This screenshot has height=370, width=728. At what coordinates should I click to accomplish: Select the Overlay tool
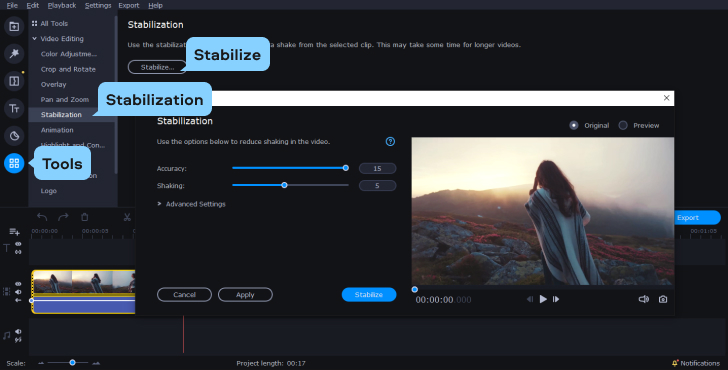pos(53,84)
